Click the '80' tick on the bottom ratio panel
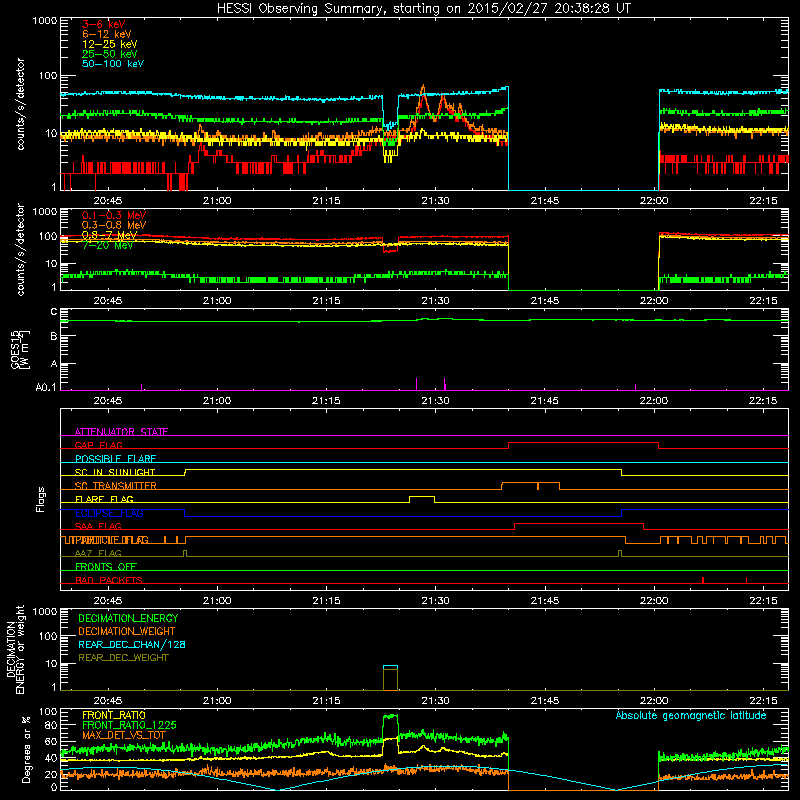 51,725
